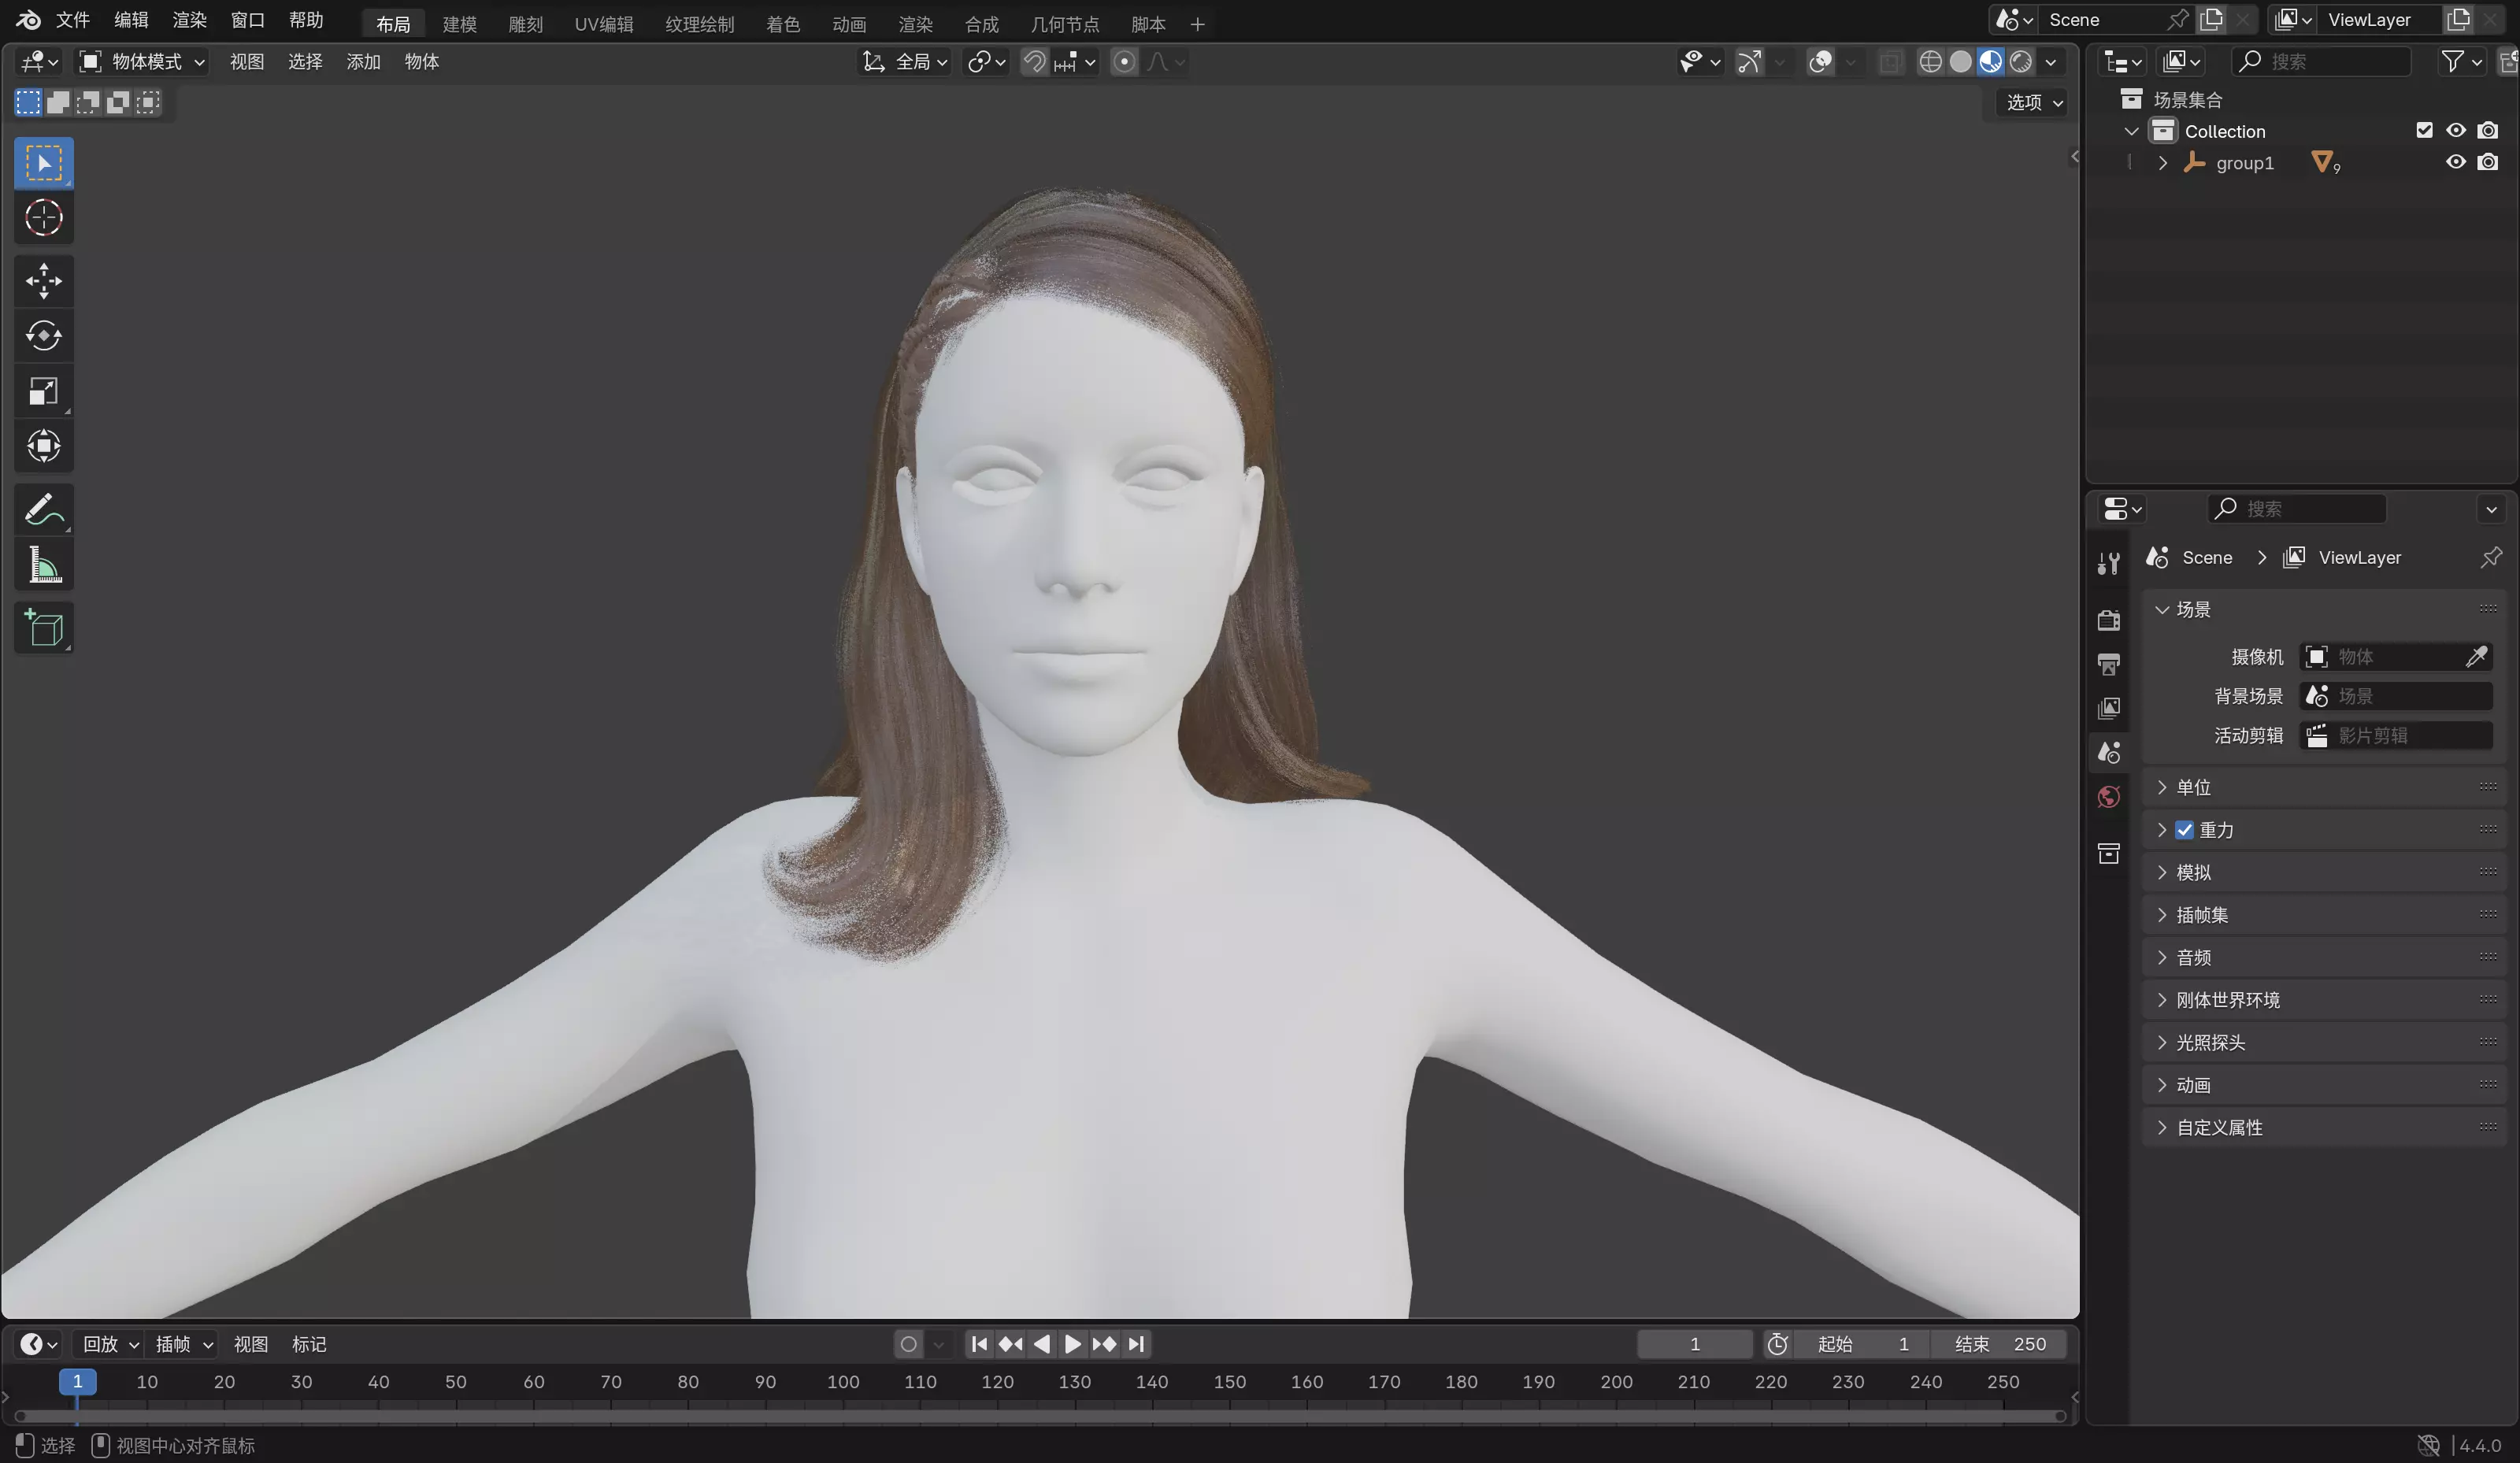Expand the 自定义属性 panel
Screen dimensions: 2520x1463
click(2323, 1127)
